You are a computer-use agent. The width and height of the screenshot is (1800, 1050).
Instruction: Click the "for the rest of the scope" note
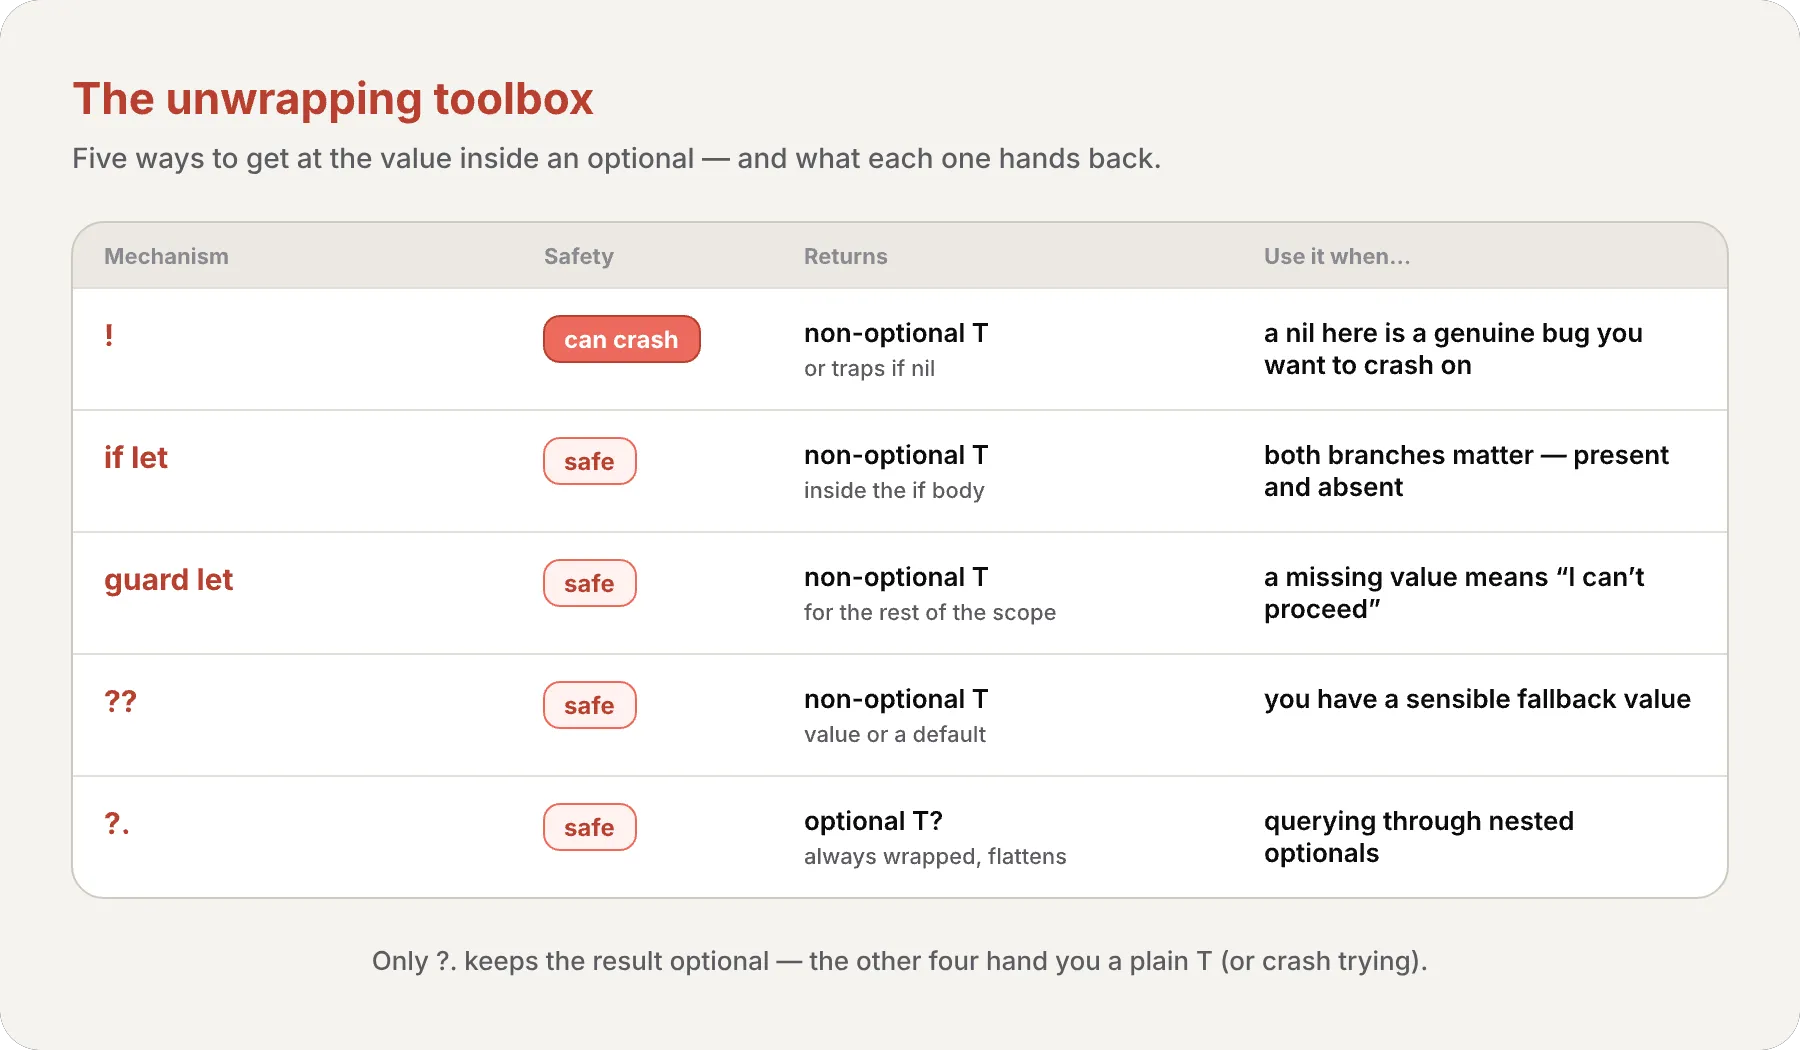[x=930, y=612]
